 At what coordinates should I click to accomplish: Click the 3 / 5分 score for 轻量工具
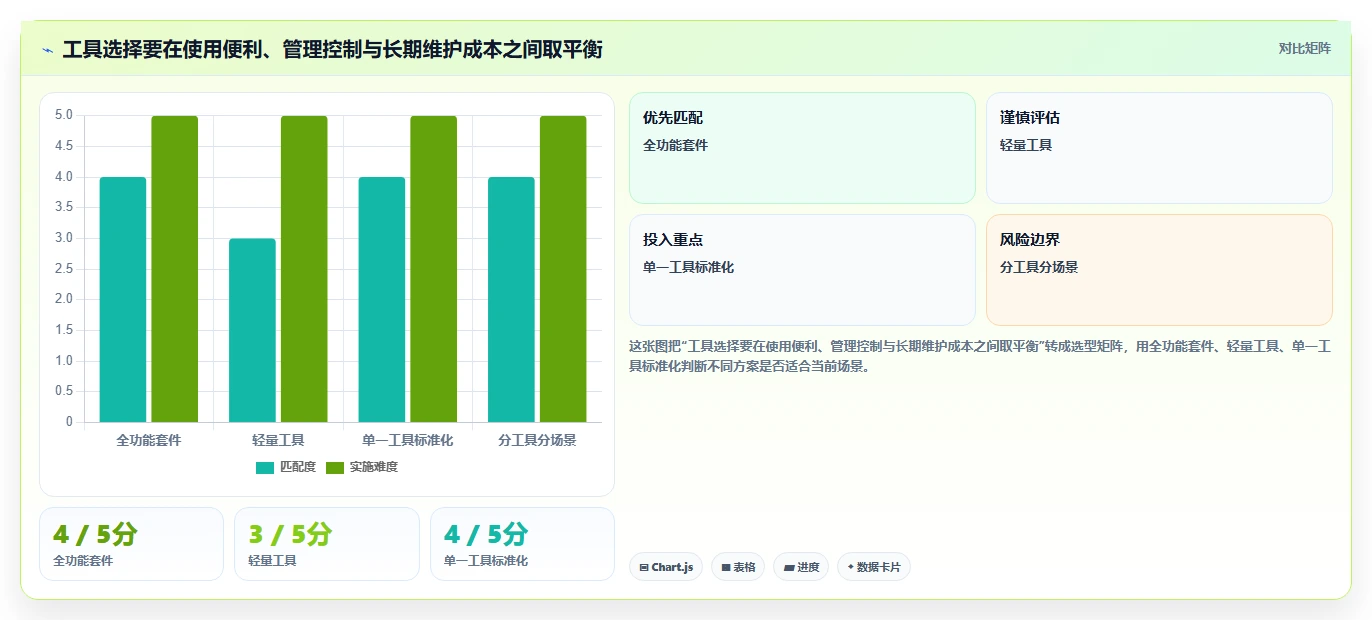(x=290, y=535)
